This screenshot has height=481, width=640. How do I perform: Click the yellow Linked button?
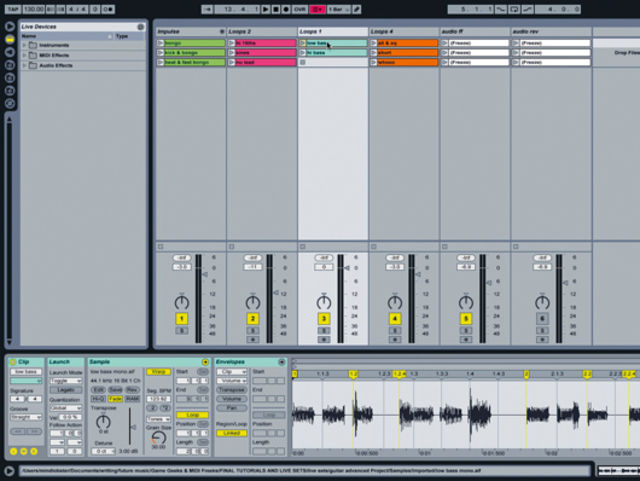[231, 433]
